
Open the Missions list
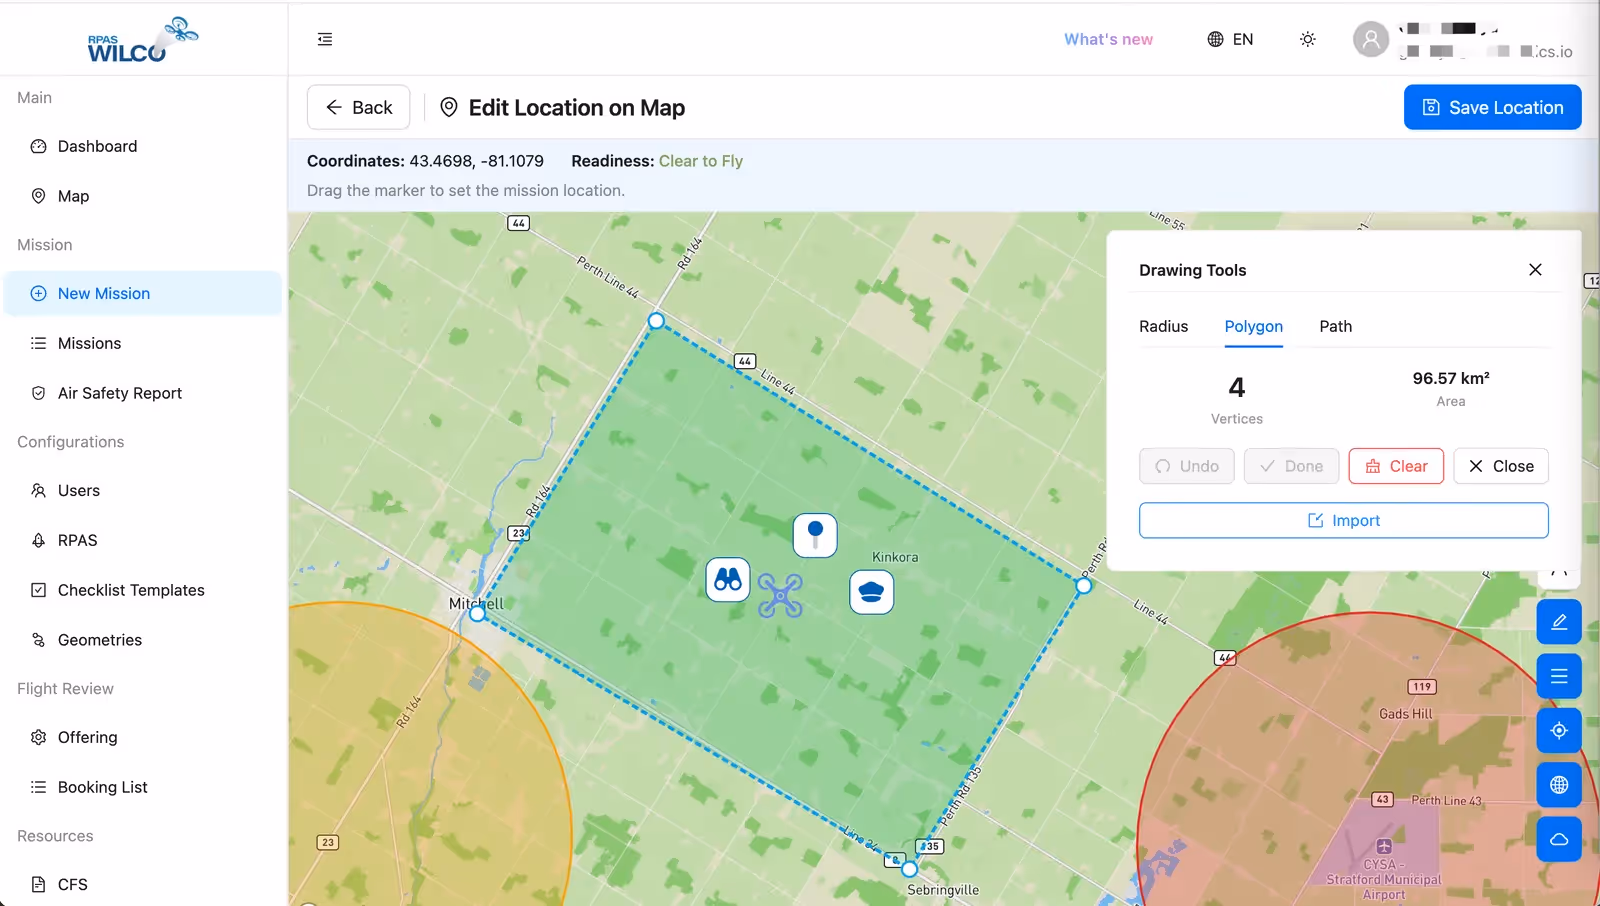tap(143, 343)
